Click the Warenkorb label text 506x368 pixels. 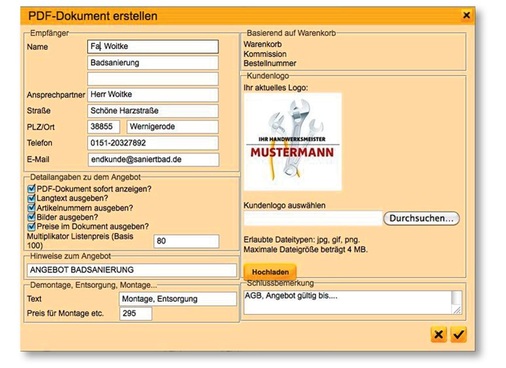click(x=263, y=44)
